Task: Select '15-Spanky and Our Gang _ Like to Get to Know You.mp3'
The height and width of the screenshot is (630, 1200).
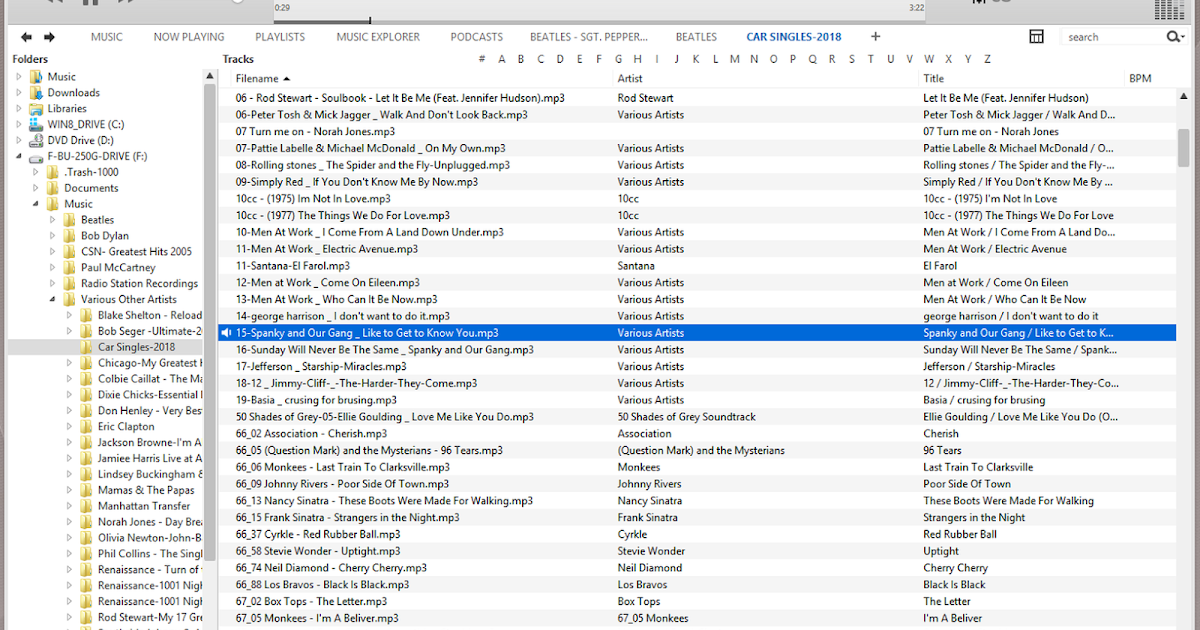Action: [367, 333]
